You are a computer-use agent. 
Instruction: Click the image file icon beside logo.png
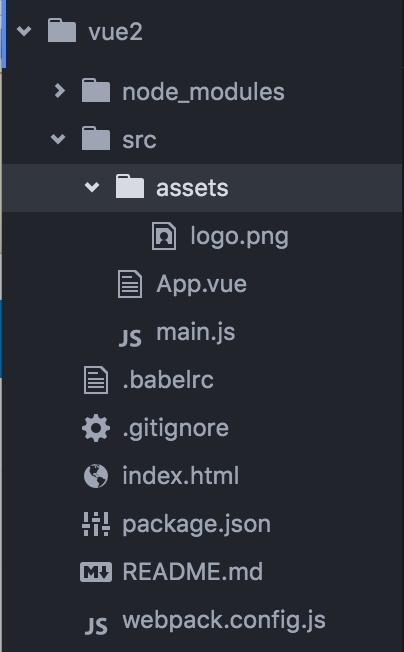click(164, 236)
